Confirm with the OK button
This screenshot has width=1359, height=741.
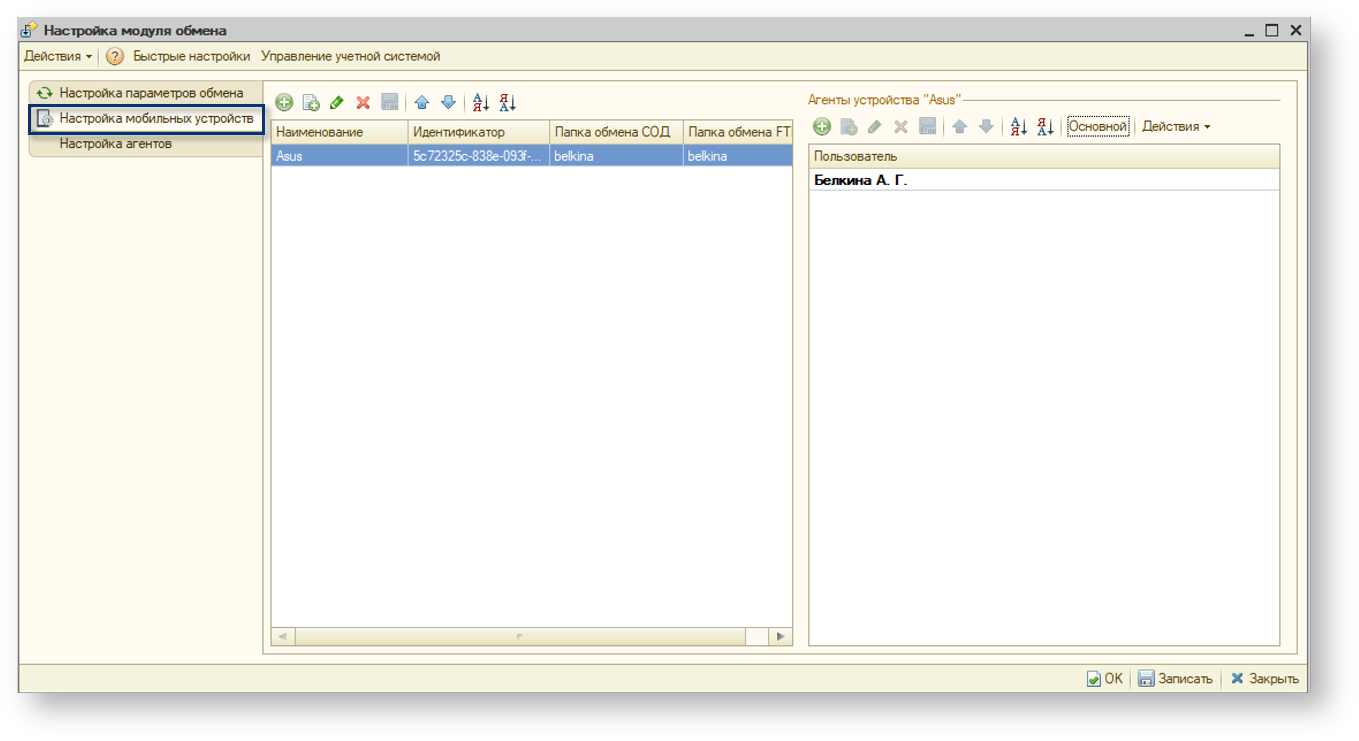pyautogui.click(x=1105, y=679)
